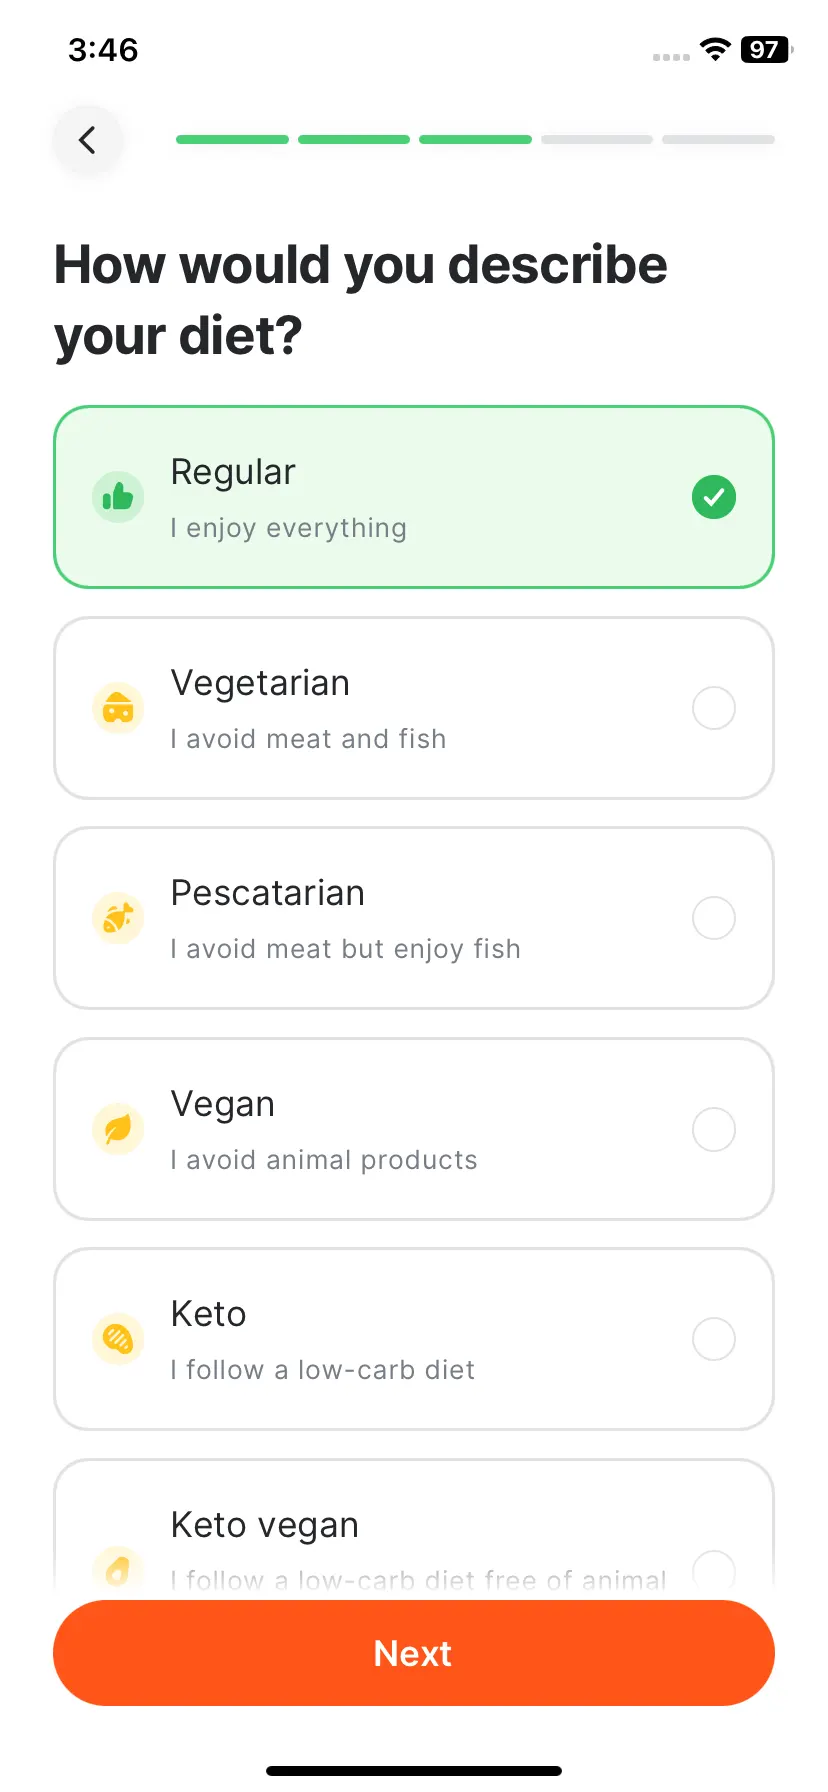The width and height of the screenshot is (828, 1792).
Task: Select the Vegan radio button
Action: [714, 1129]
